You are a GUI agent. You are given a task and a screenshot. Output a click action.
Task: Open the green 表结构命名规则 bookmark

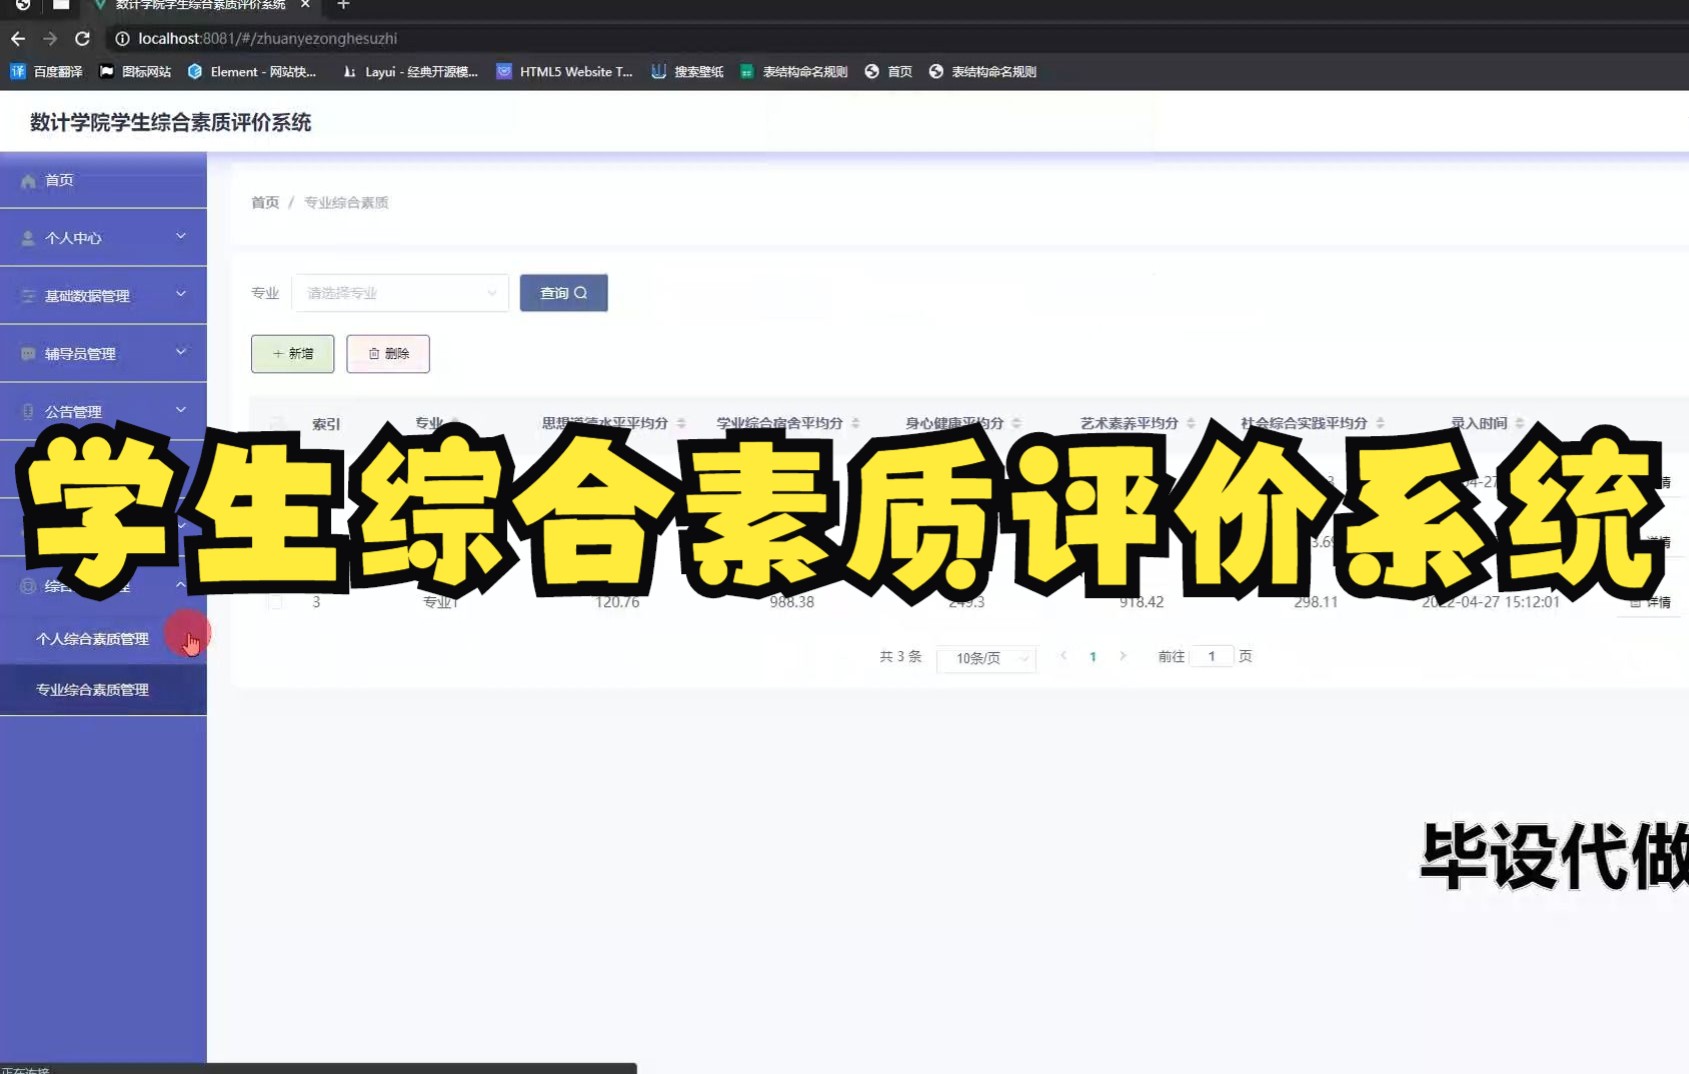(x=794, y=72)
